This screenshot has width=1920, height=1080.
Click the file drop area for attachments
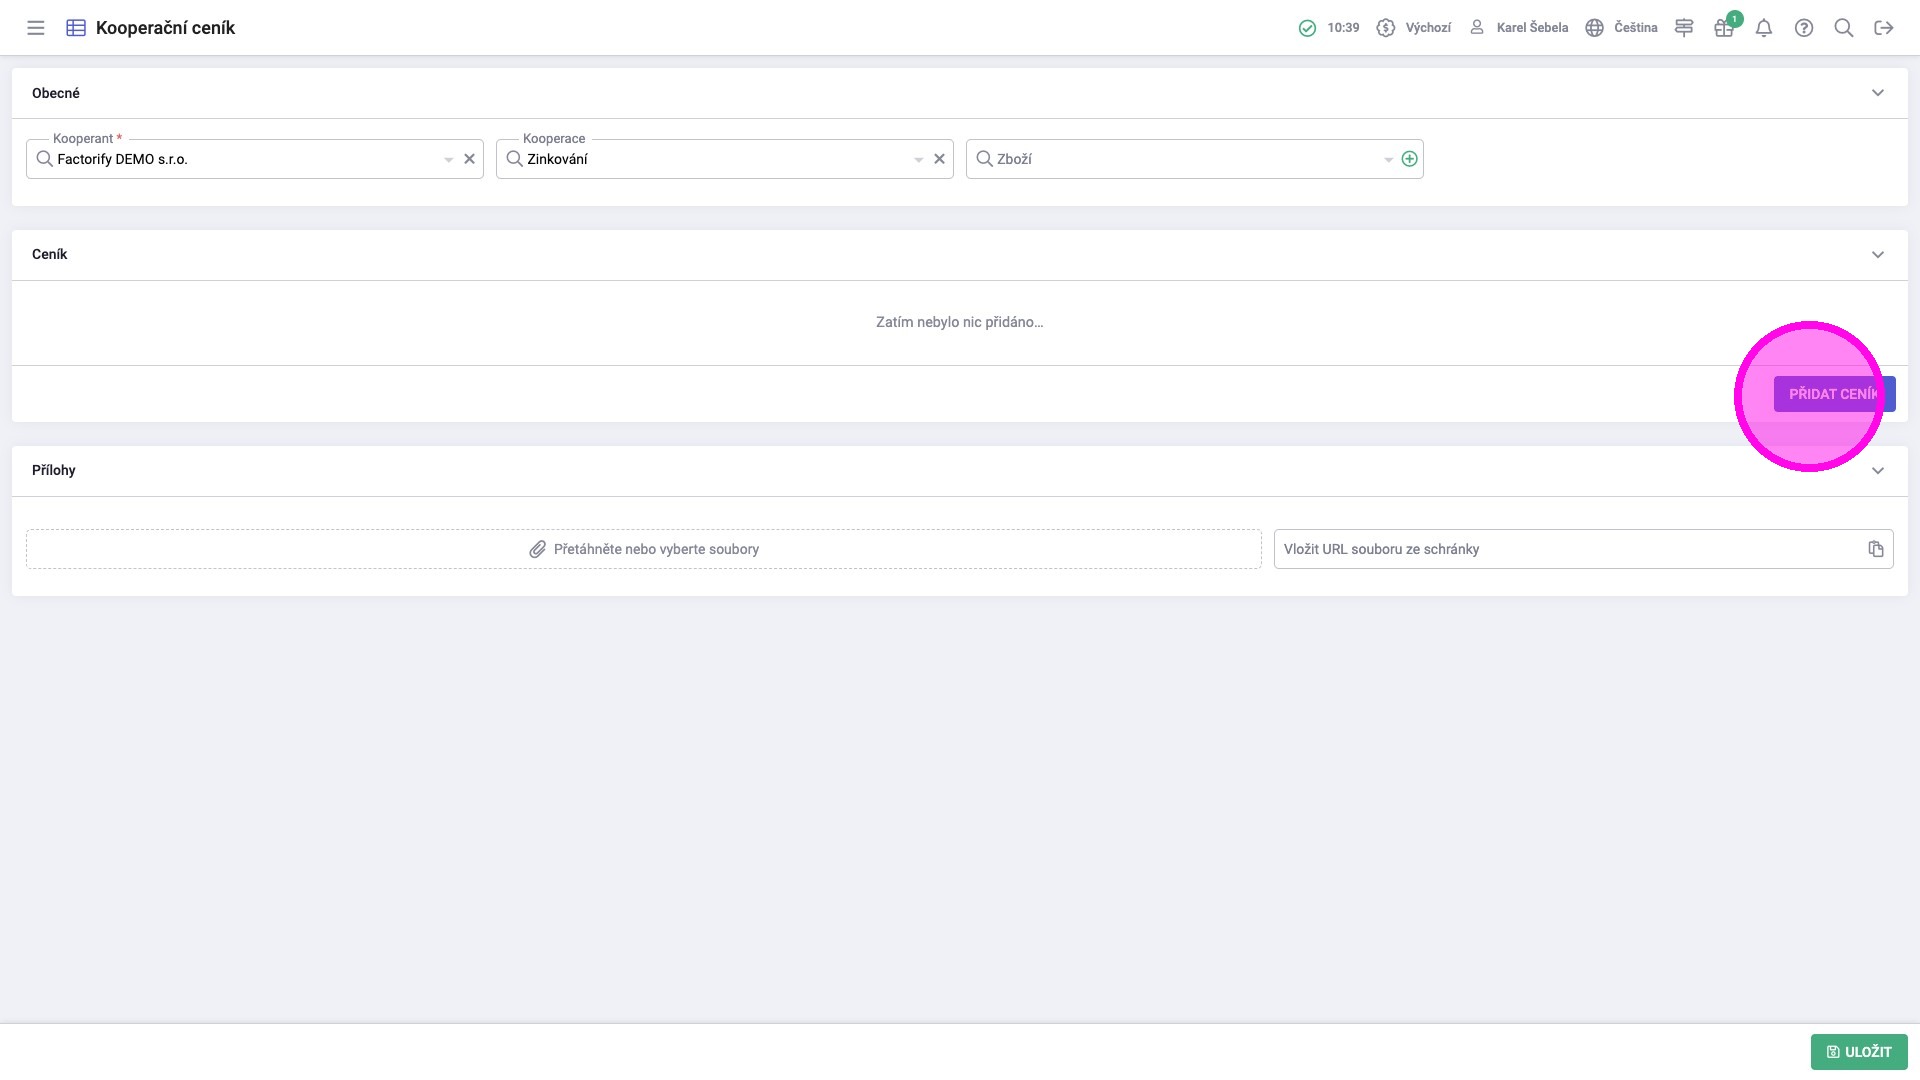(644, 549)
